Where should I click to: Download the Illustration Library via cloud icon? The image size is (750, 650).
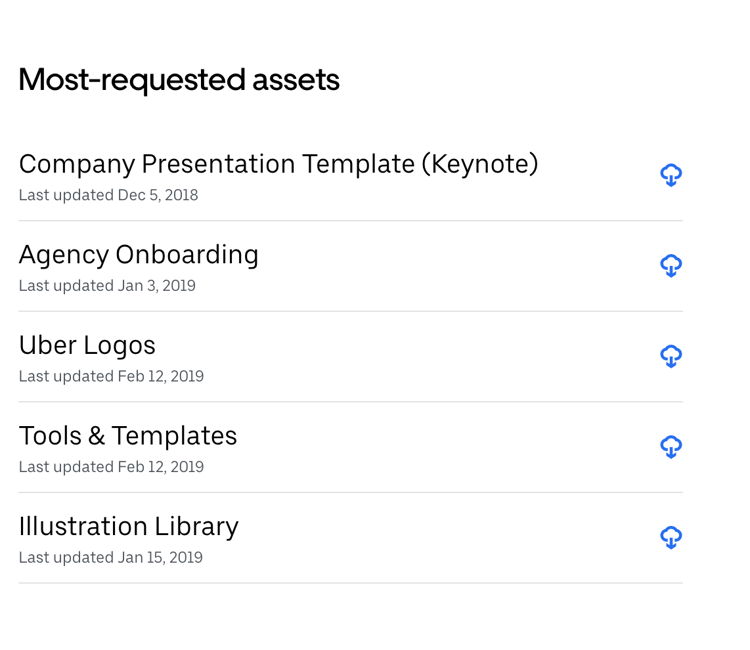[671, 537]
